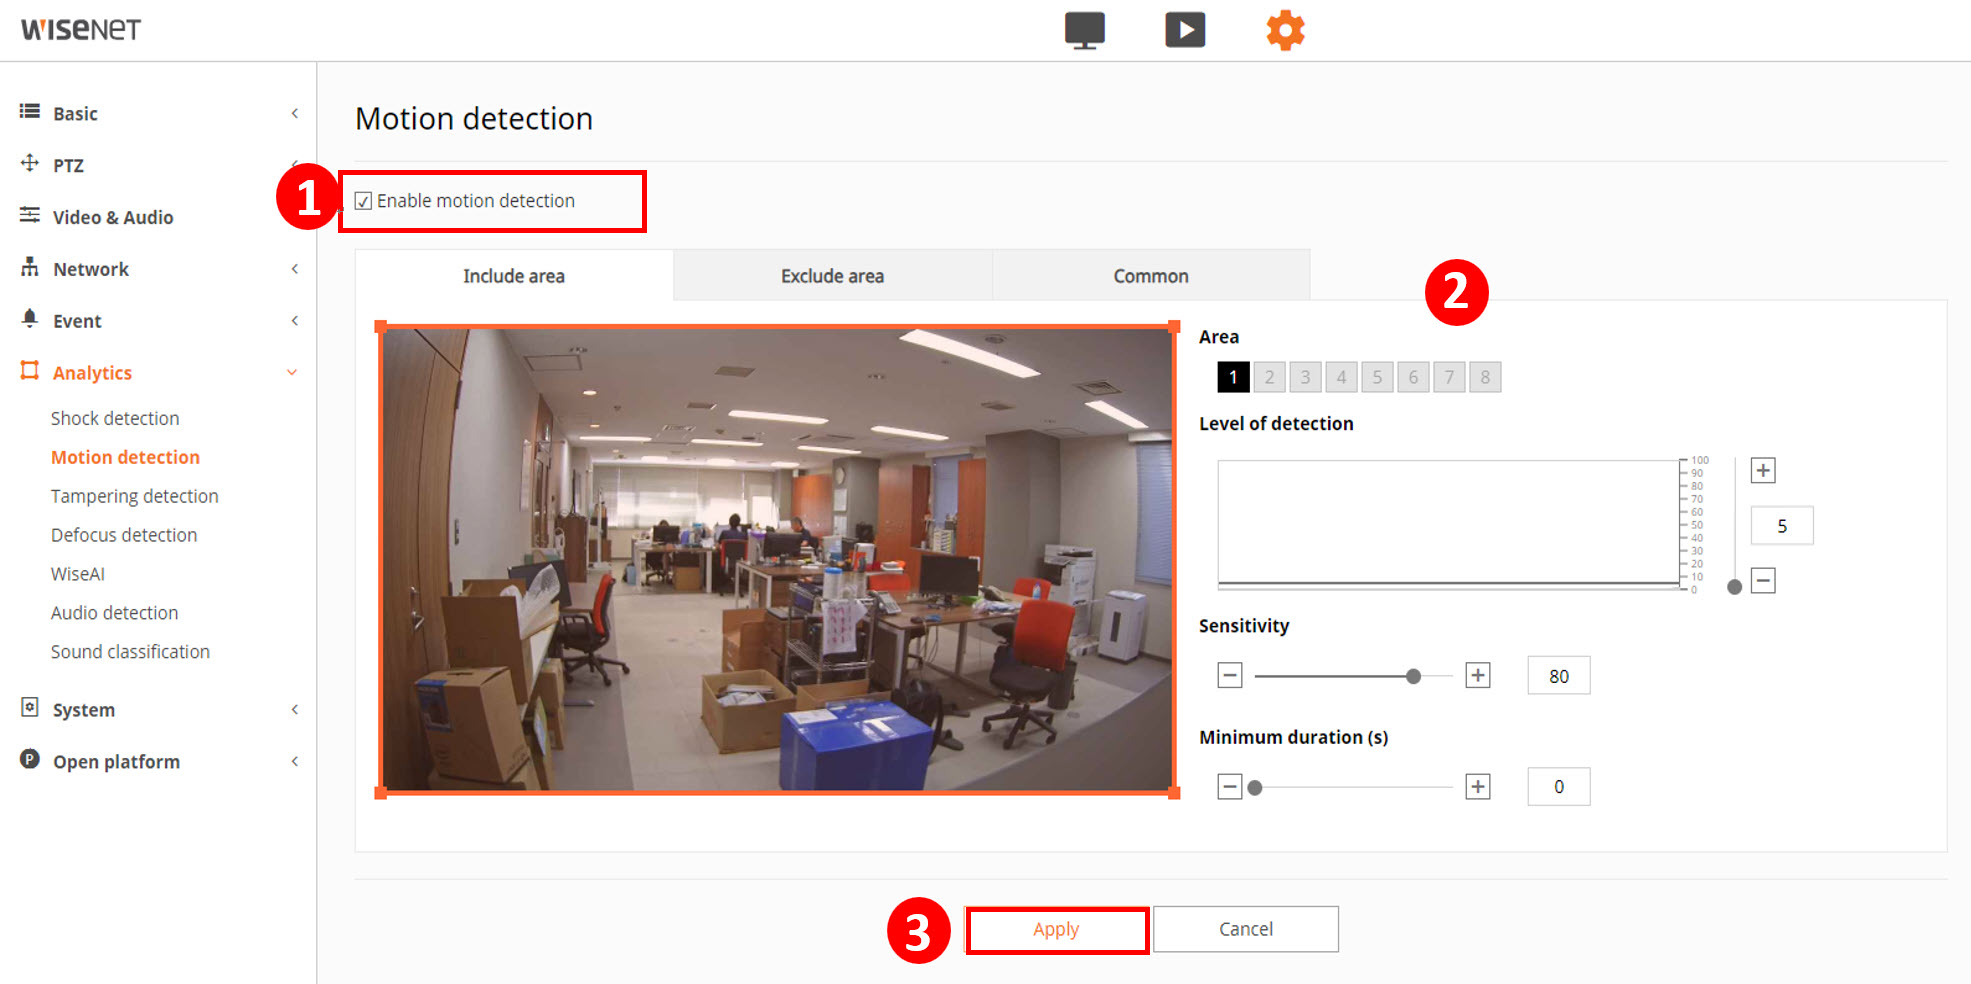Click the Apply button
Image resolution: width=1971 pixels, height=984 pixels.
(x=1056, y=930)
